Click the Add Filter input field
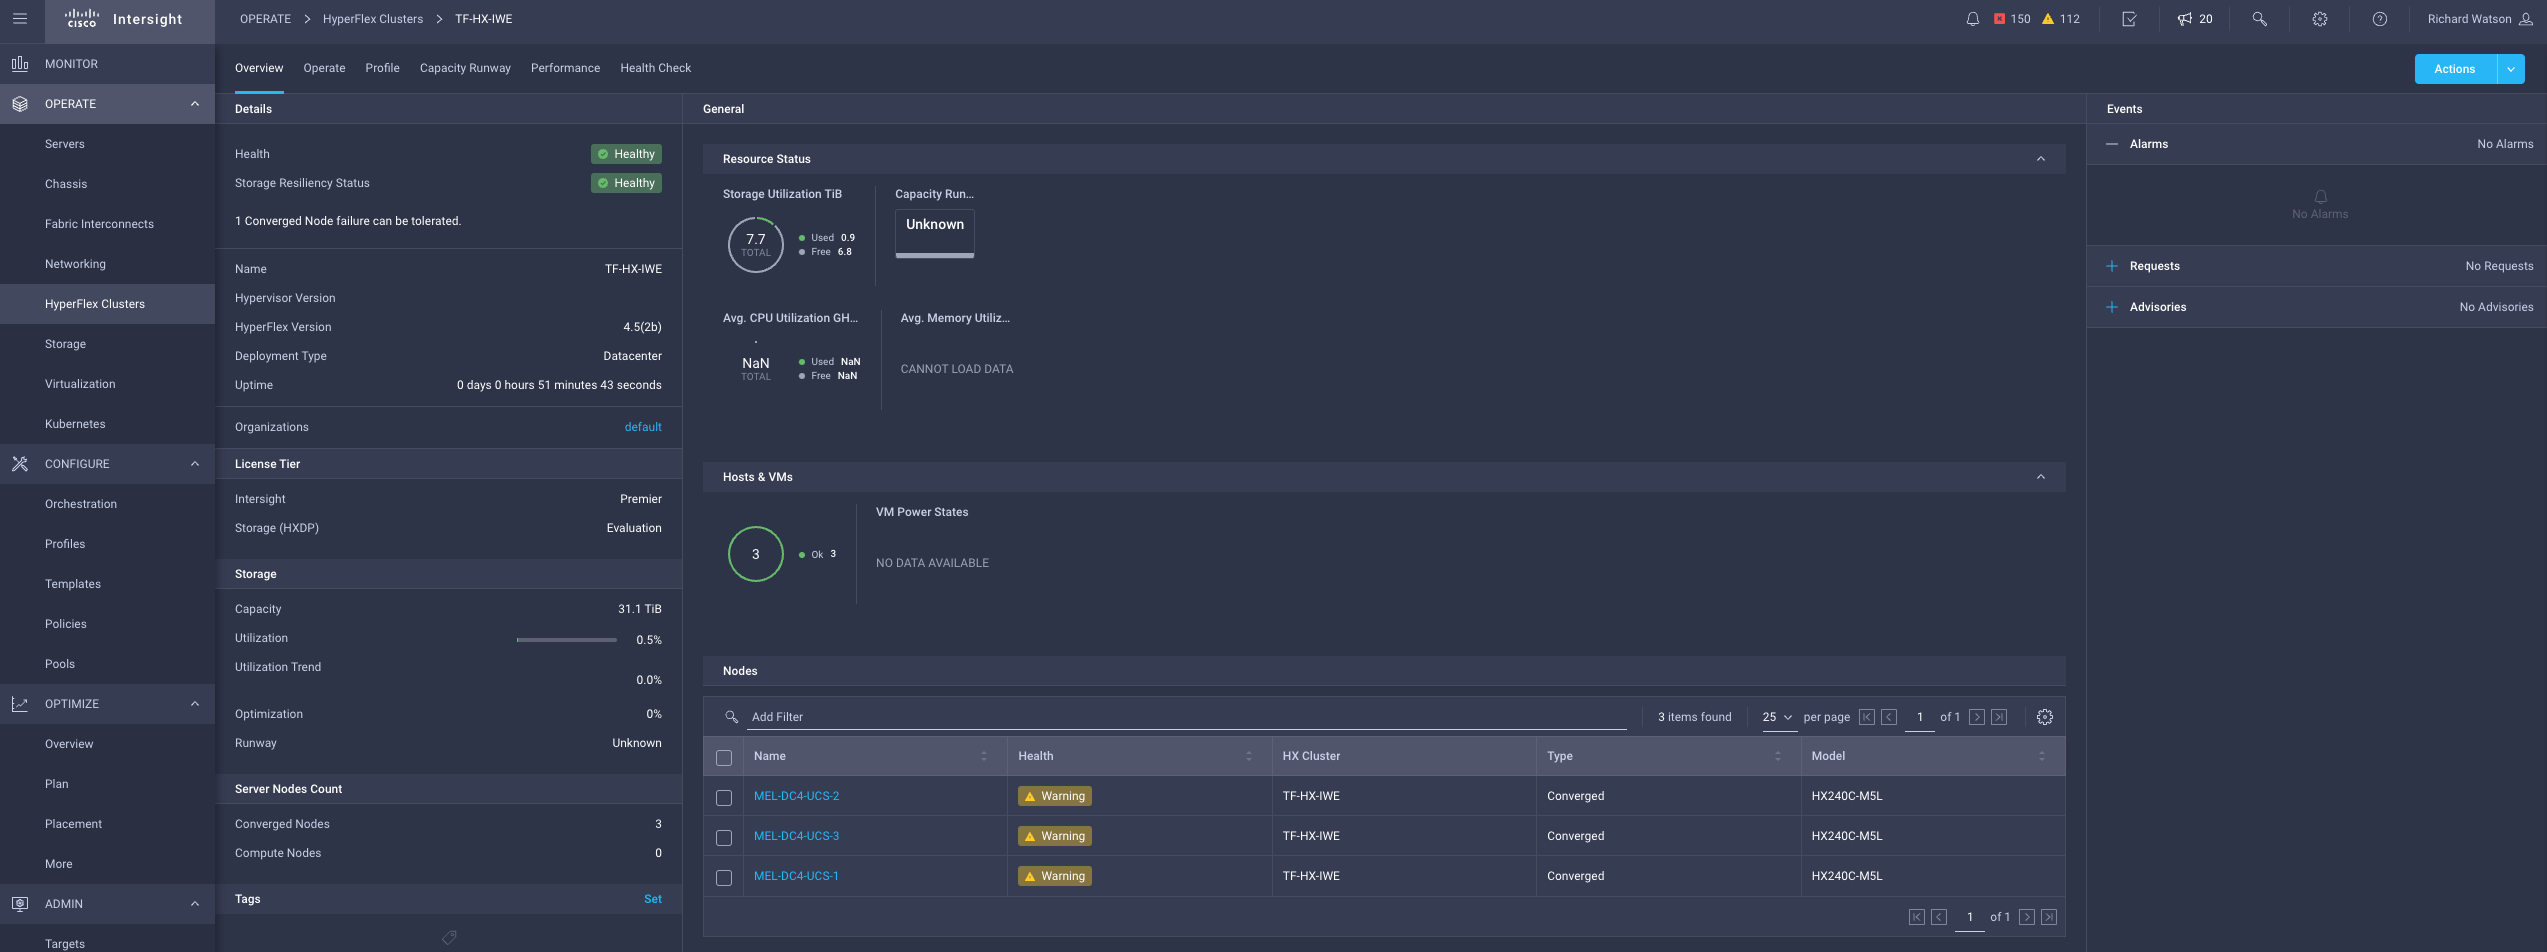Image resolution: width=2547 pixels, height=952 pixels. tap(1187, 717)
